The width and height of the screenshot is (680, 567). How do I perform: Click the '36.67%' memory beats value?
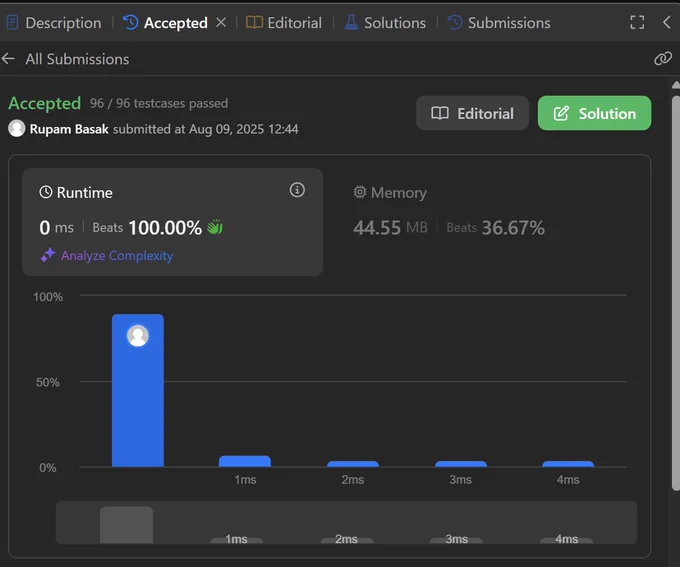[x=513, y=227]
